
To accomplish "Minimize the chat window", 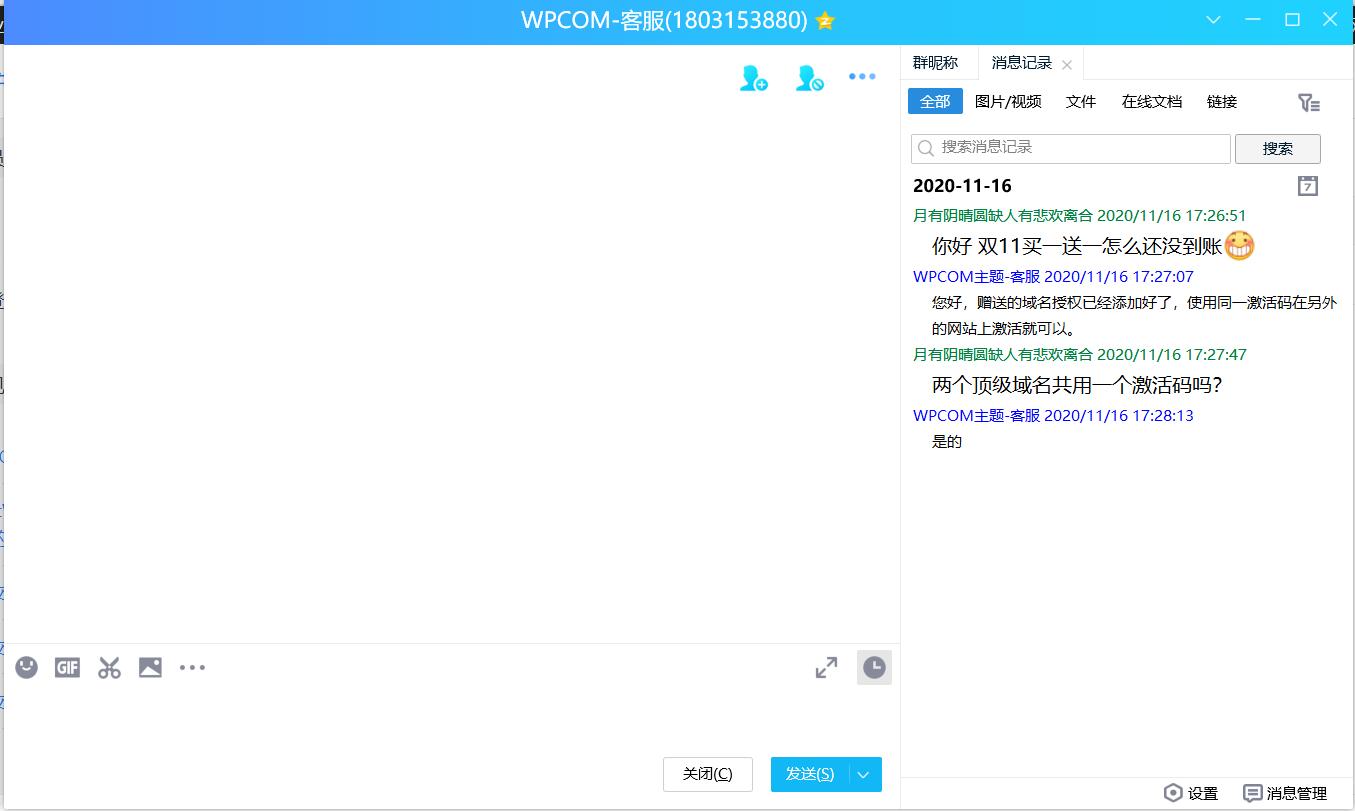I will tap(1254, 20).
